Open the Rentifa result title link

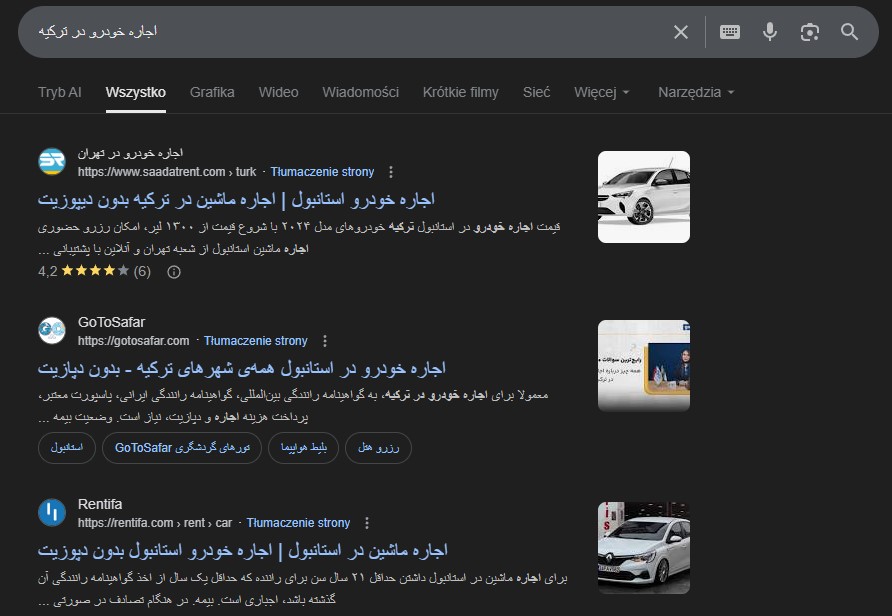[242, 550]
